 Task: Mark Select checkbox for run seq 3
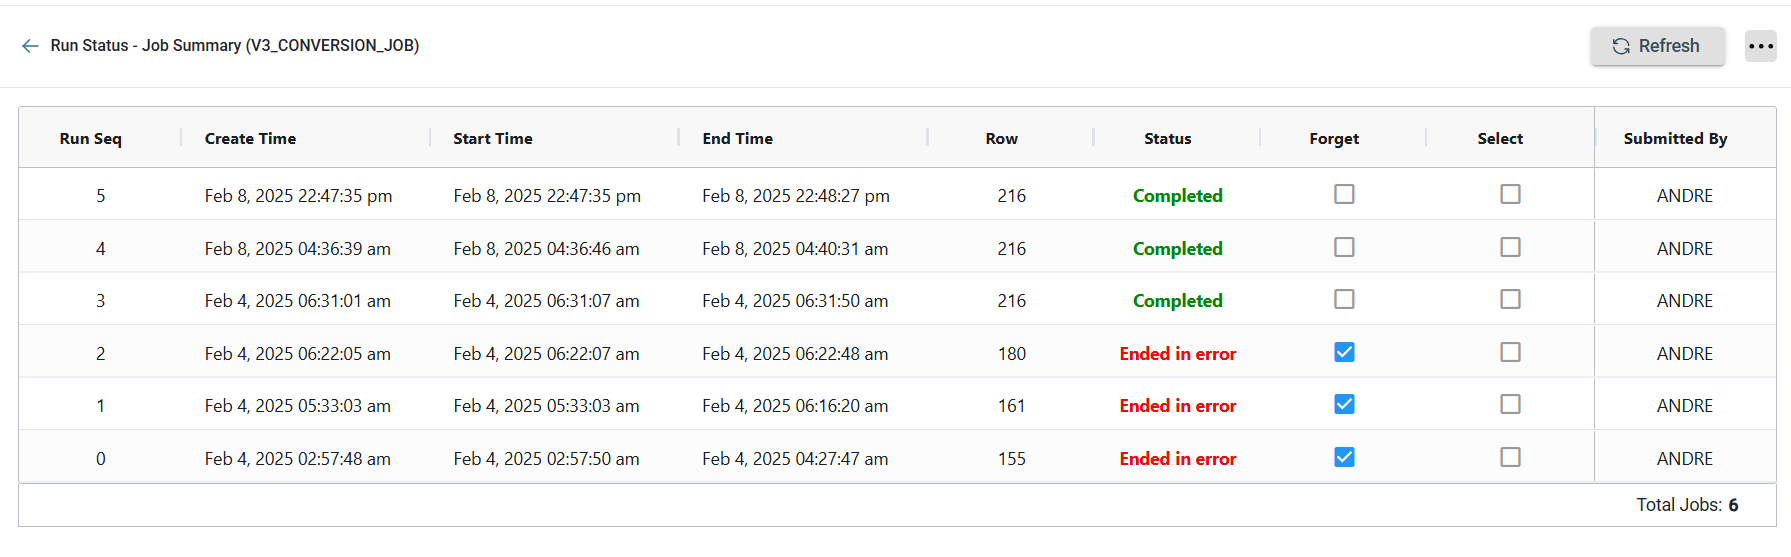(1510, 299)
